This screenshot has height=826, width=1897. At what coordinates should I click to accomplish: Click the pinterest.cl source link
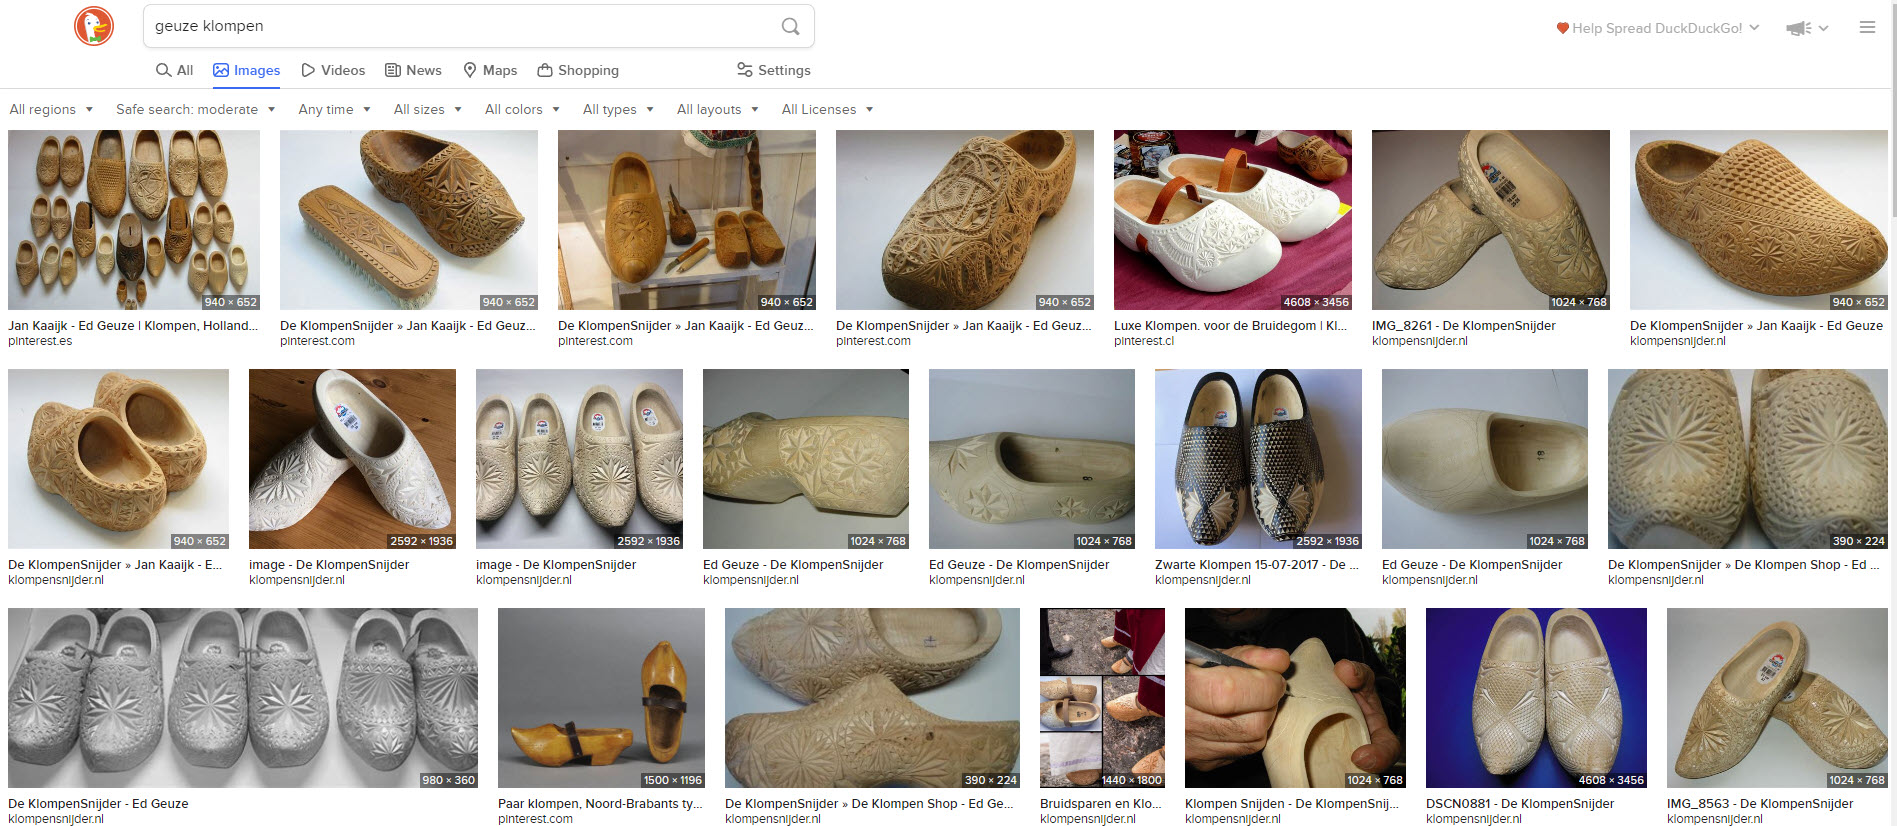point(1144,341)
